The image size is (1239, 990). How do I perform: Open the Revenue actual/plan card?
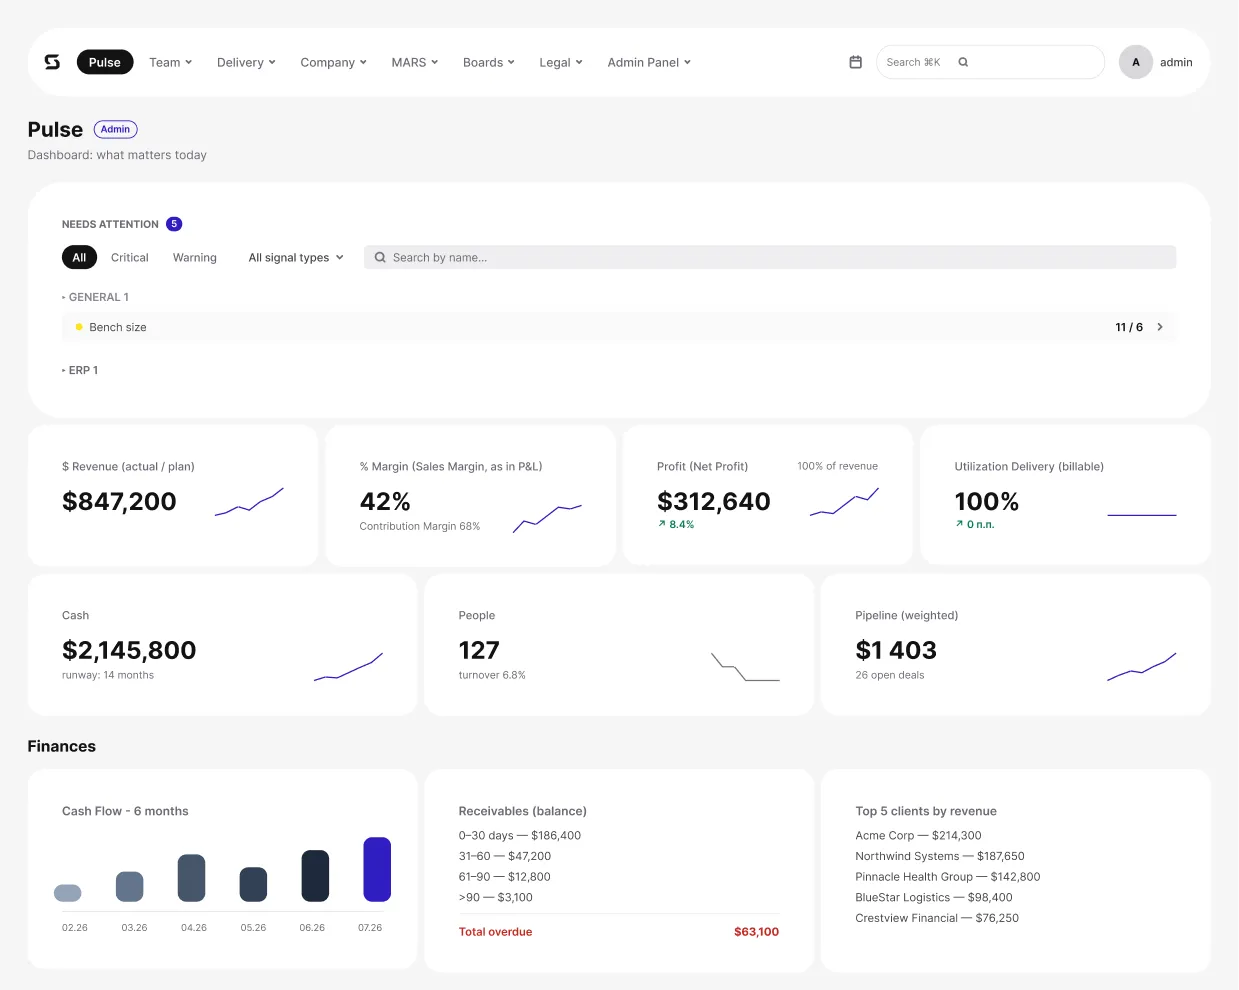(x=173, y=496)
